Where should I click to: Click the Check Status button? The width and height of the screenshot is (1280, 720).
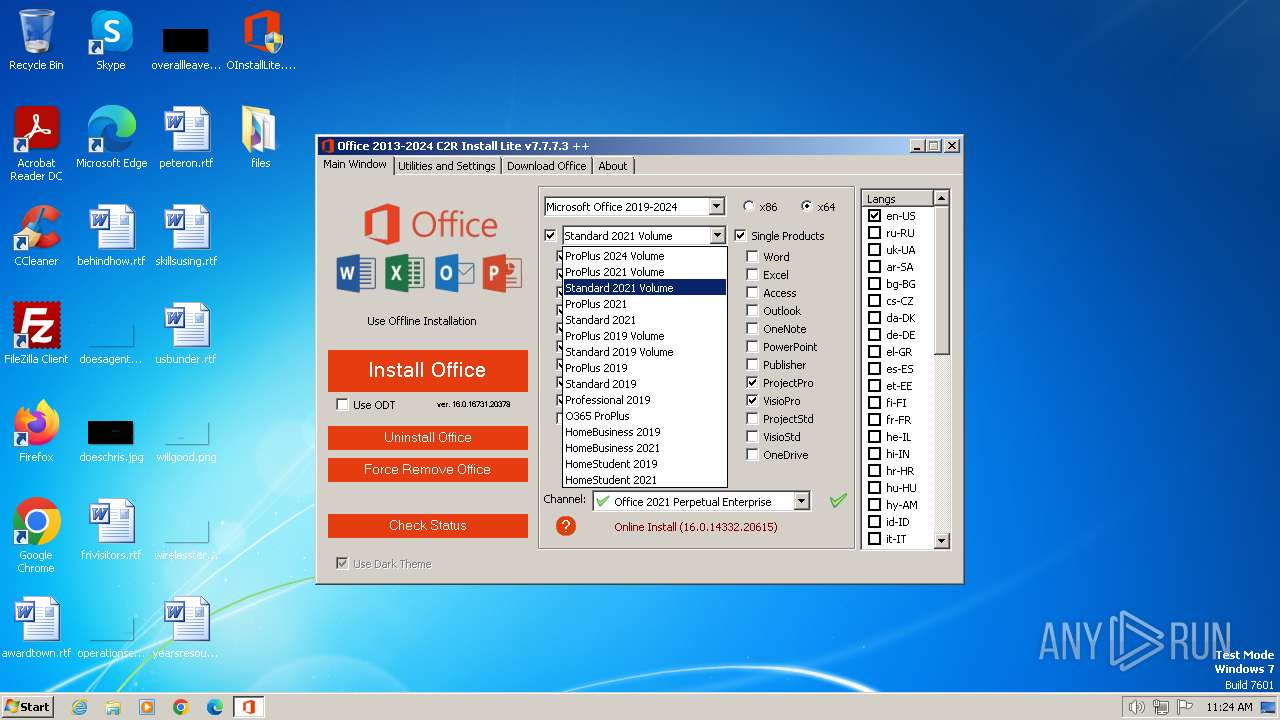(427, 525)
